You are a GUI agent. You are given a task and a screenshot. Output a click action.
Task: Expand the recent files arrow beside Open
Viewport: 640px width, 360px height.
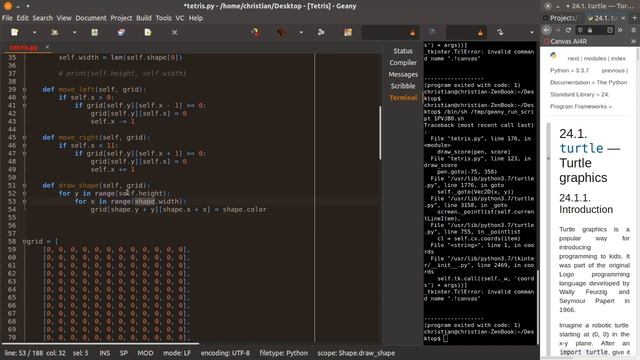coord(74,32)
